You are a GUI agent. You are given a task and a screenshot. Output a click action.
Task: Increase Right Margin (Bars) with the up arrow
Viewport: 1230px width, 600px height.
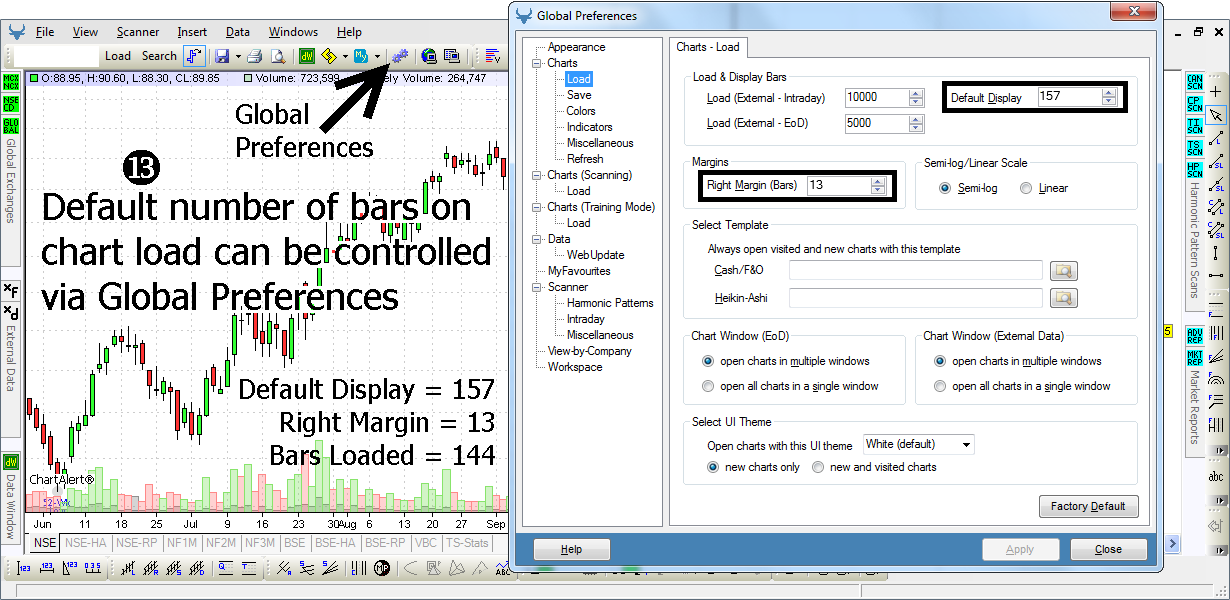pyautogui.click(x=878, y=182)
